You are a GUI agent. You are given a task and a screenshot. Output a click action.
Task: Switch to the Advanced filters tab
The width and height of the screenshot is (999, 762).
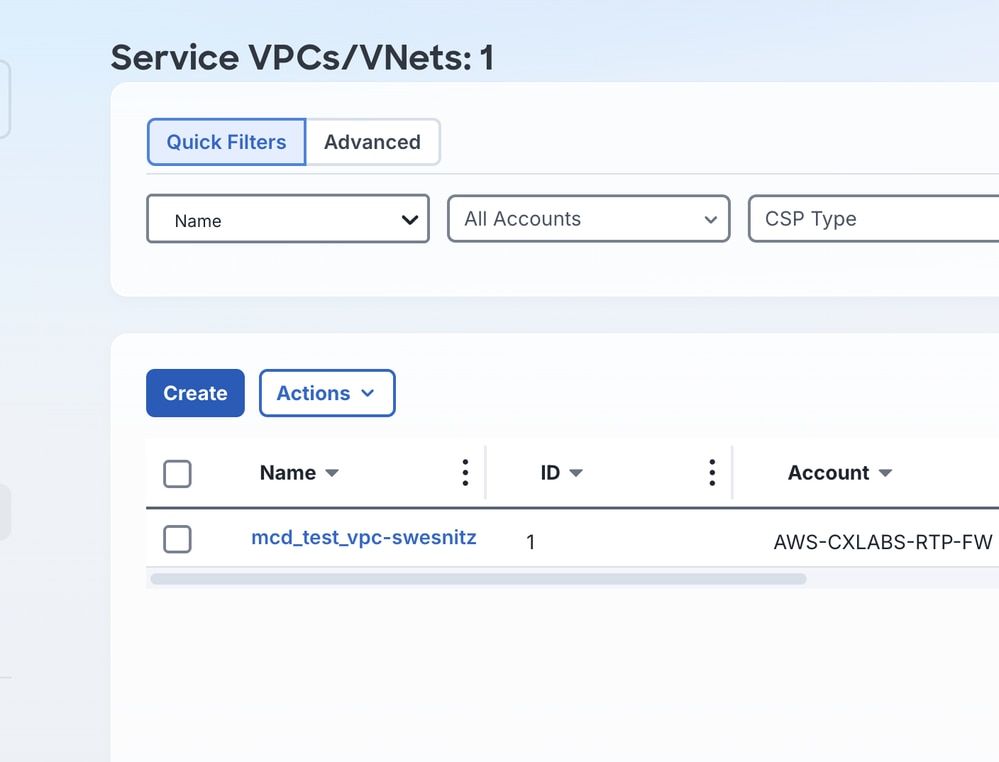373,141
